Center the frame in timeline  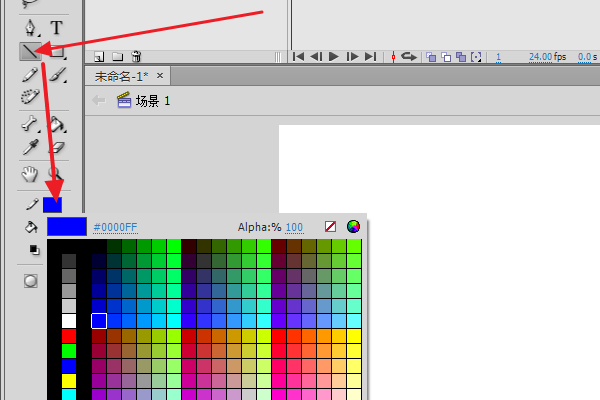[393, 57]
